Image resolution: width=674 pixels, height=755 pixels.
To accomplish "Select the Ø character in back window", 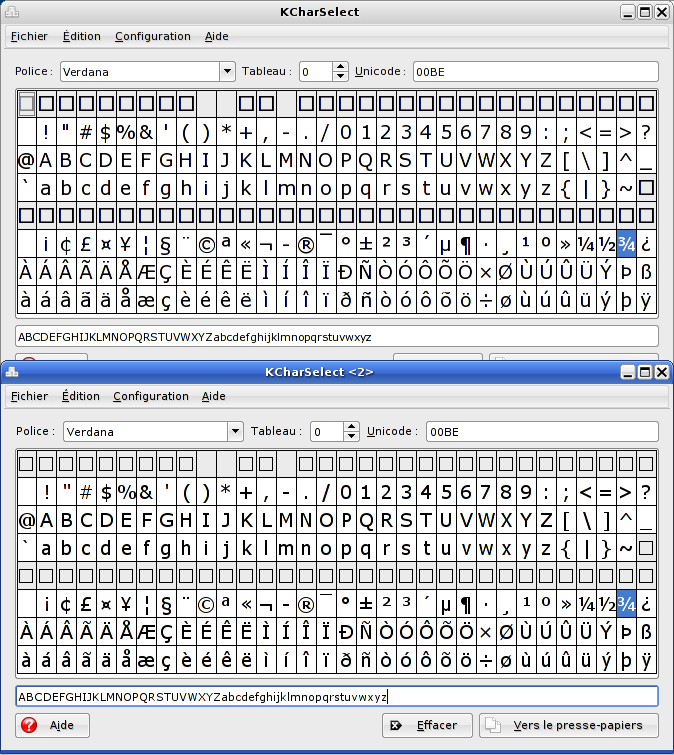I will click(x=506, y=272).
